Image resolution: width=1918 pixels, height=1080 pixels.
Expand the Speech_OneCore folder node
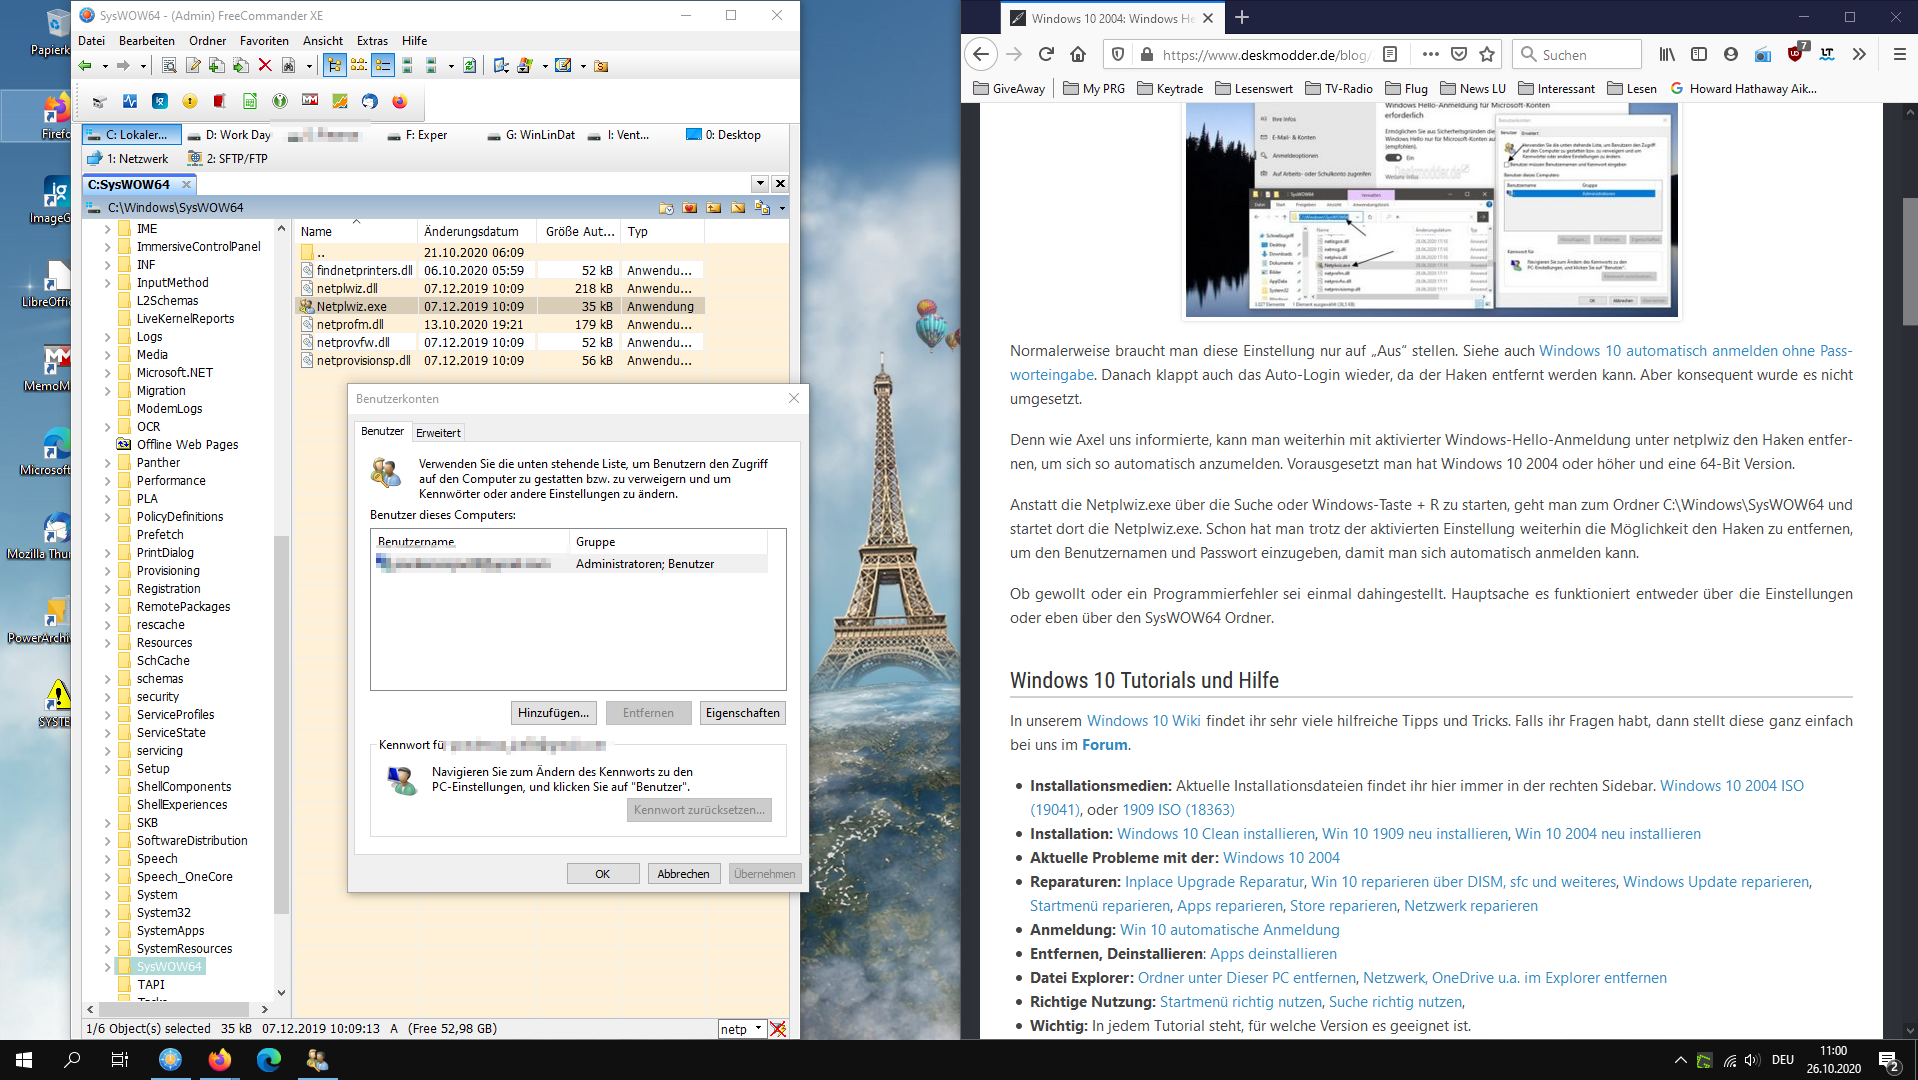pos(107,877)
